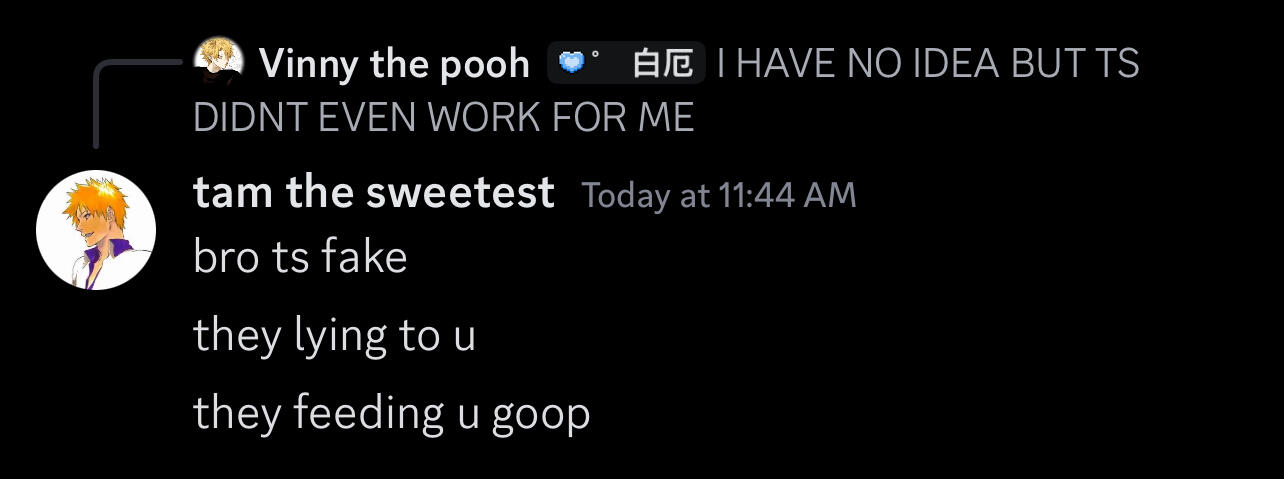Click Vinny the pooh's small reply avatar
Image resolution: width=1284 pixels, height=479 pixels.
[219, 62]
